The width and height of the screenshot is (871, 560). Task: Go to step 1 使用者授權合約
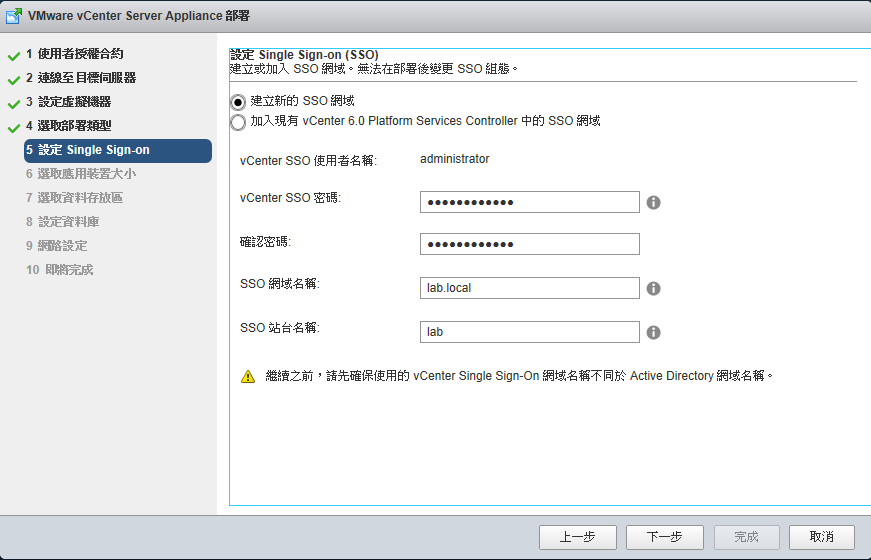click(x=74, y=54)
